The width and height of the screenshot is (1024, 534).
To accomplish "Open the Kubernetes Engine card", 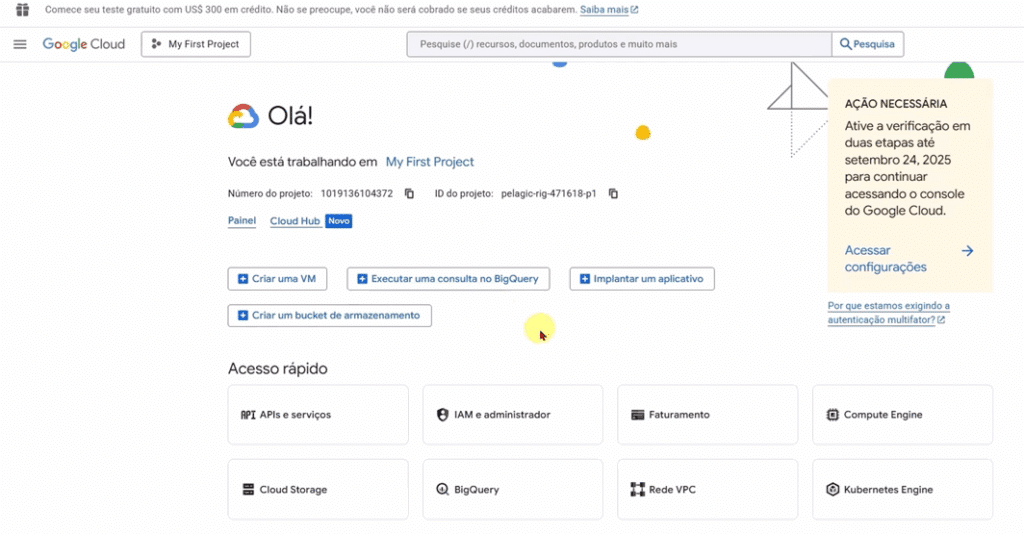I will pos(903,490).
